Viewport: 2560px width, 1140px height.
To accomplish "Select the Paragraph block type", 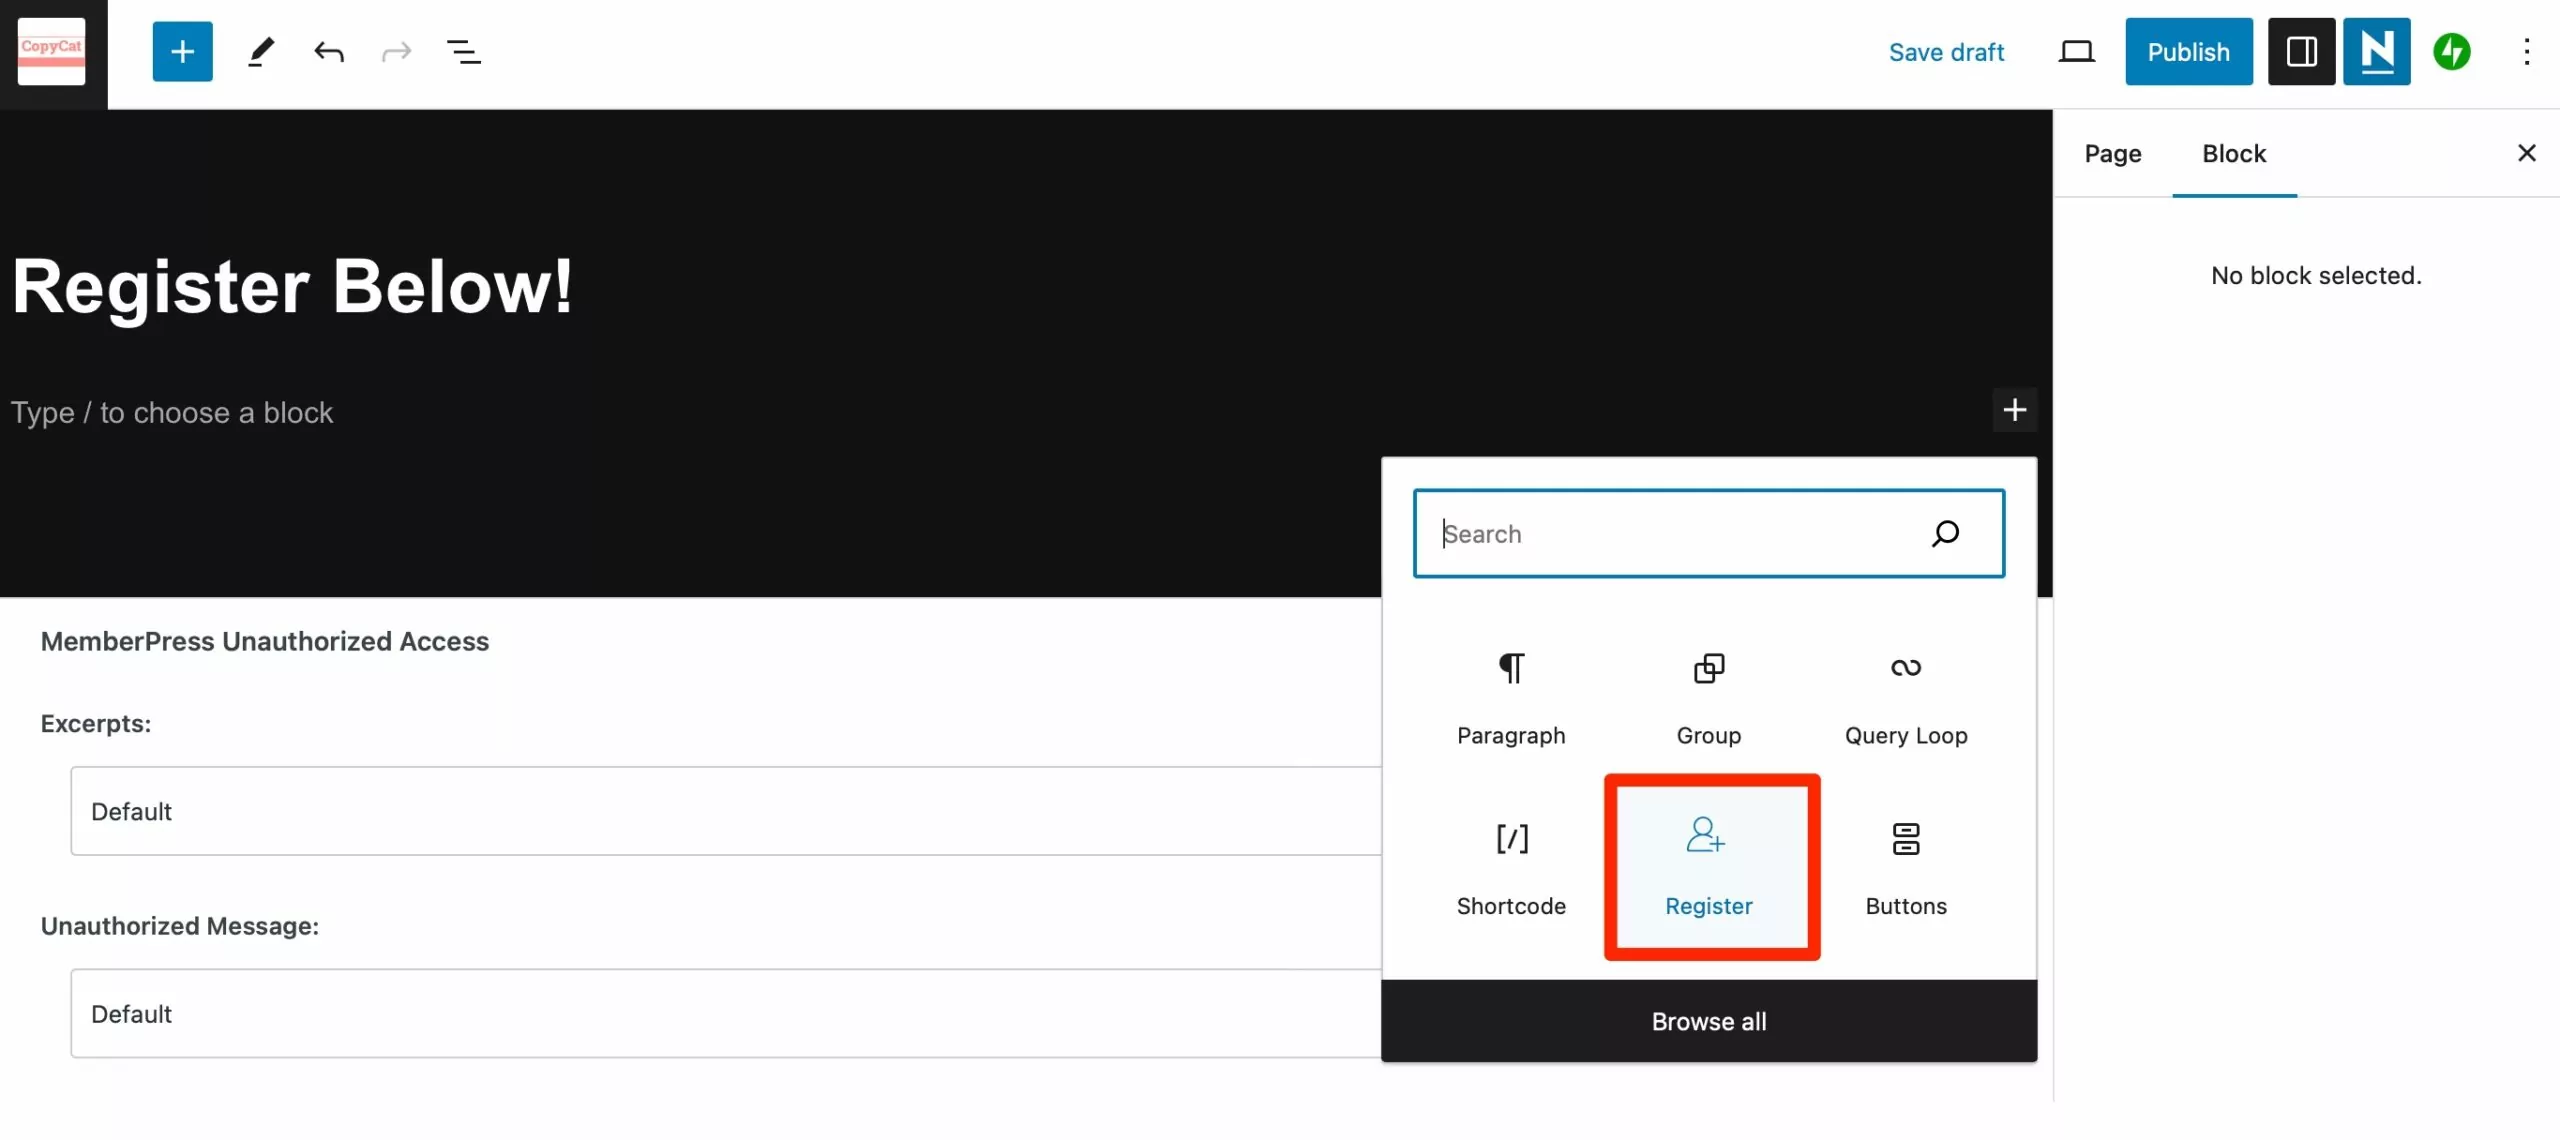I will (x=1509, y=694).
